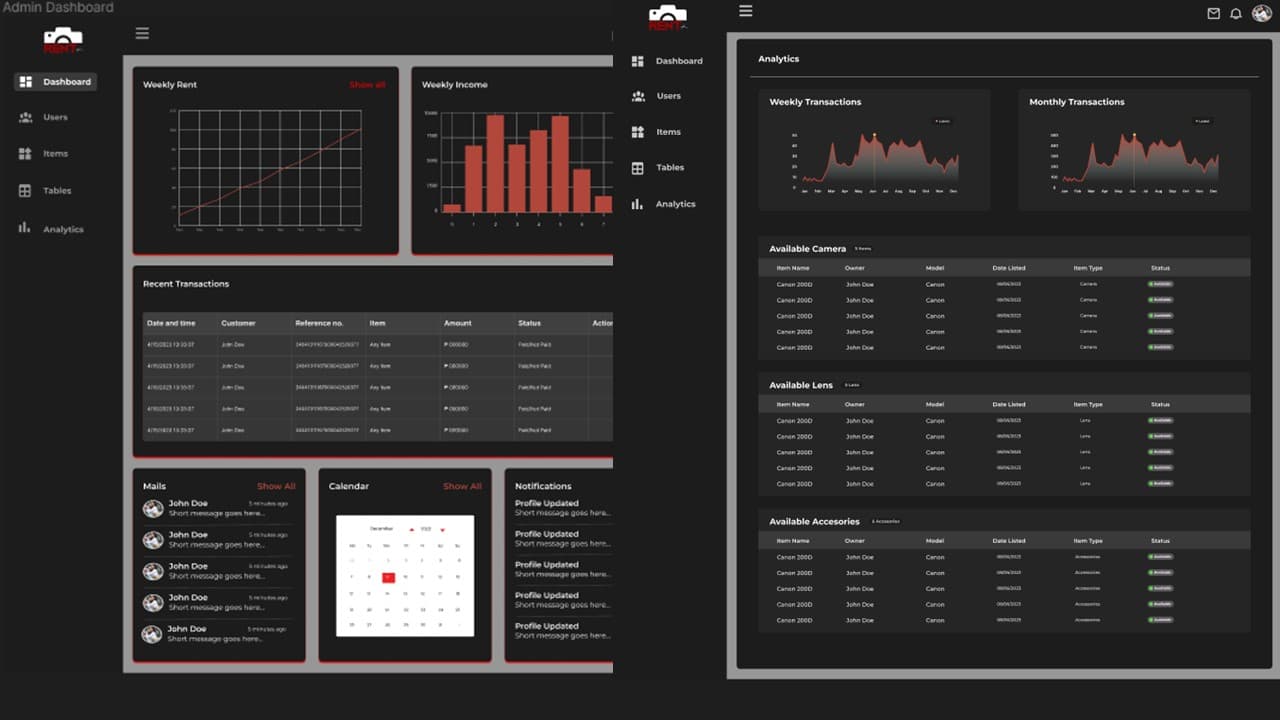The image size is (1280, 720).
Task: Toggle Available status on the first lens row
Action: (1158, 421)
